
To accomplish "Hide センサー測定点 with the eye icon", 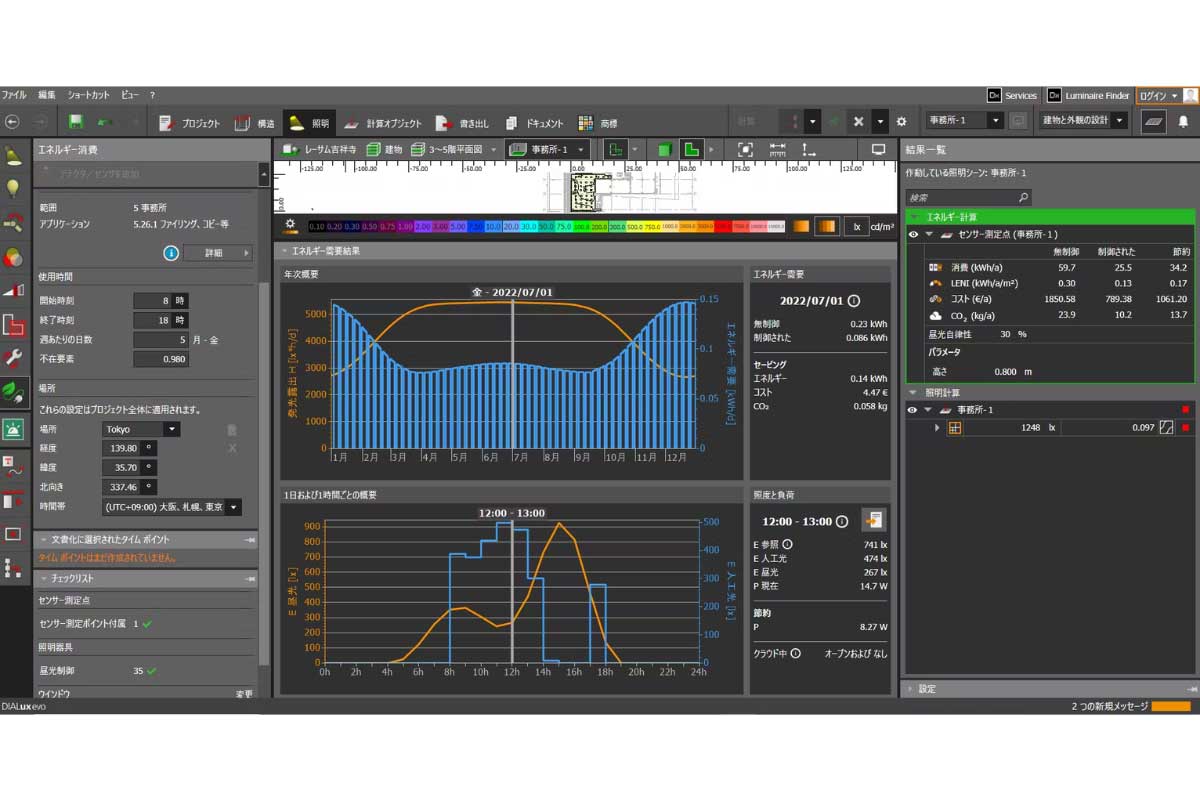I will coord(913,234).
